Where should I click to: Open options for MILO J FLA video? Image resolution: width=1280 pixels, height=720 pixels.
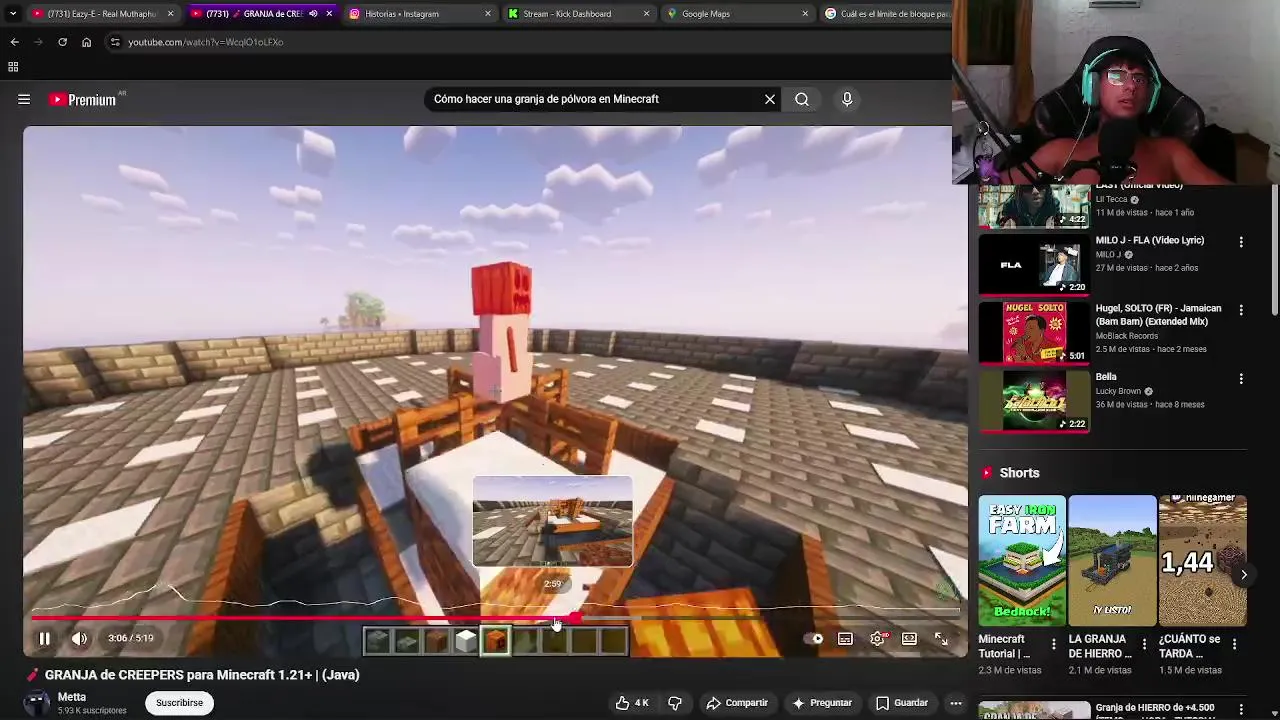(x=1241, y=242)
